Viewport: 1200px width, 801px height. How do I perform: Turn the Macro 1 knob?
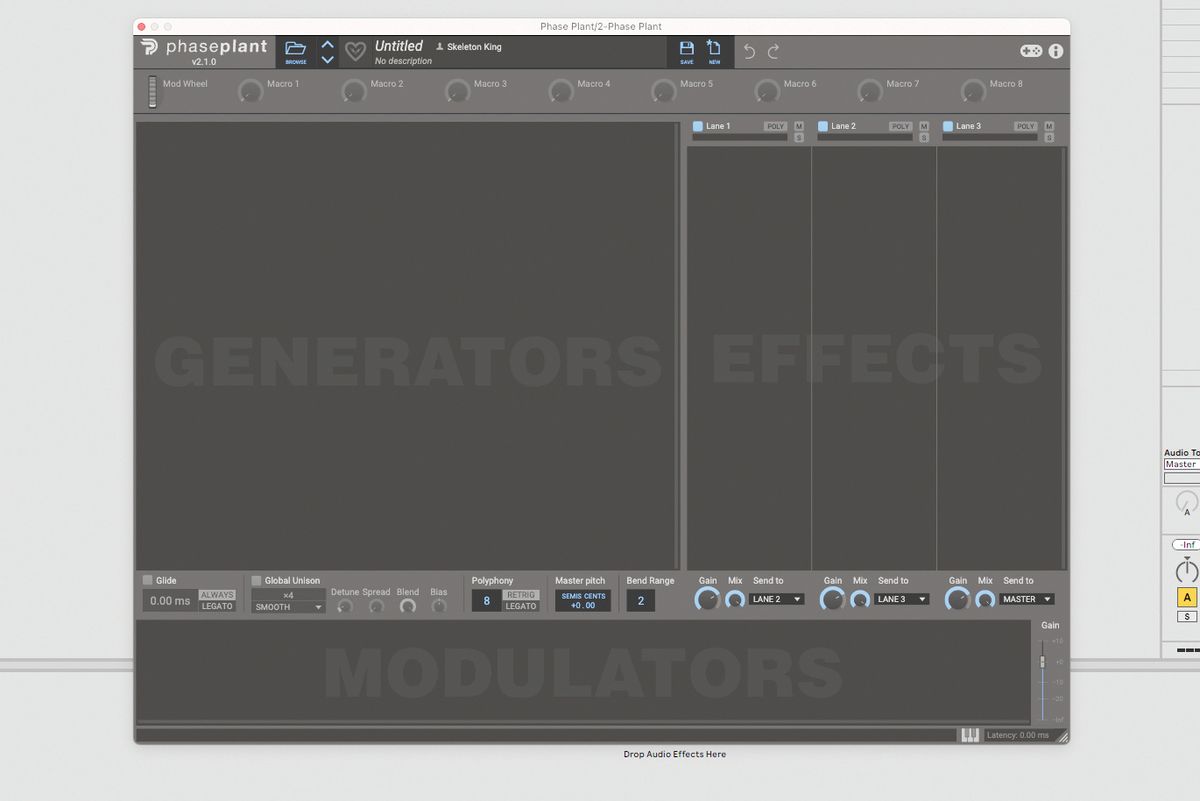click(250, 90)
